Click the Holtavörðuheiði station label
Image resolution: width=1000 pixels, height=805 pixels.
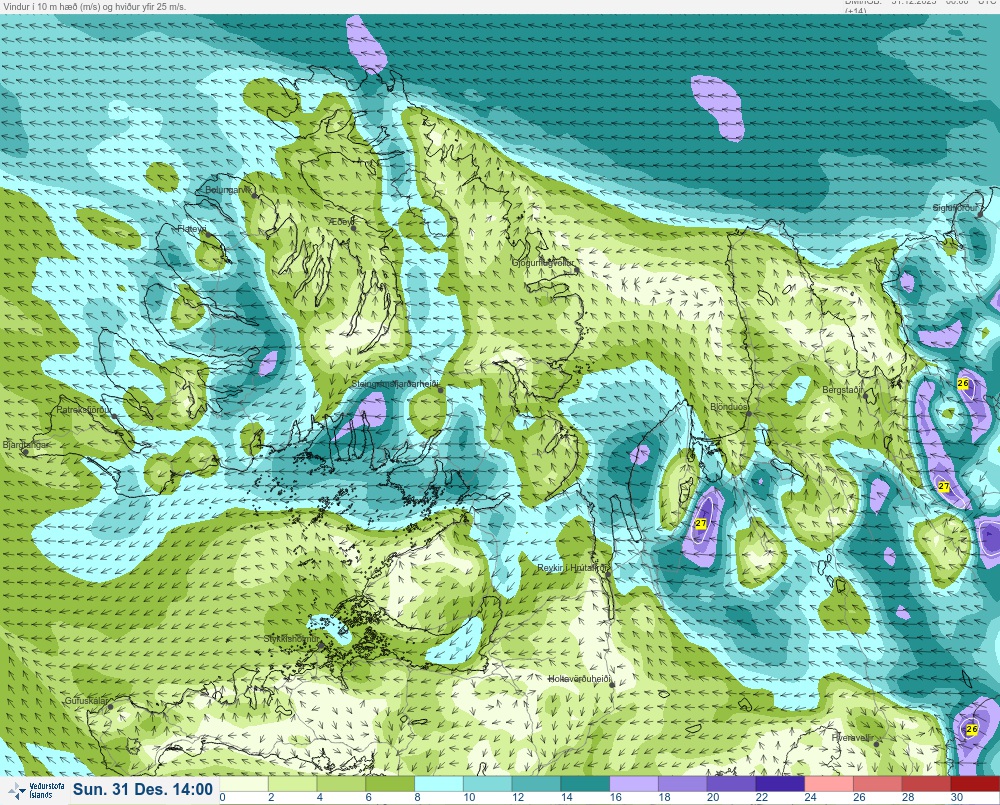580,679
